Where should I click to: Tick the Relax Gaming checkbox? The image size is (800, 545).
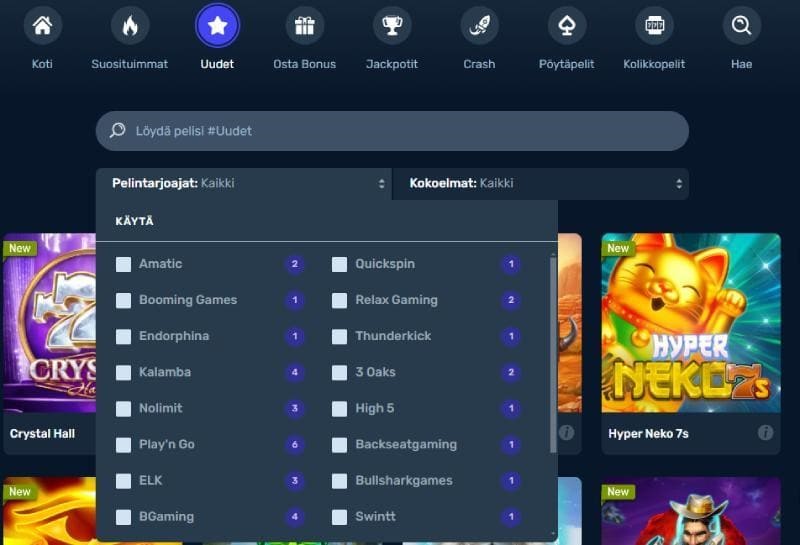tap(339, 301)
